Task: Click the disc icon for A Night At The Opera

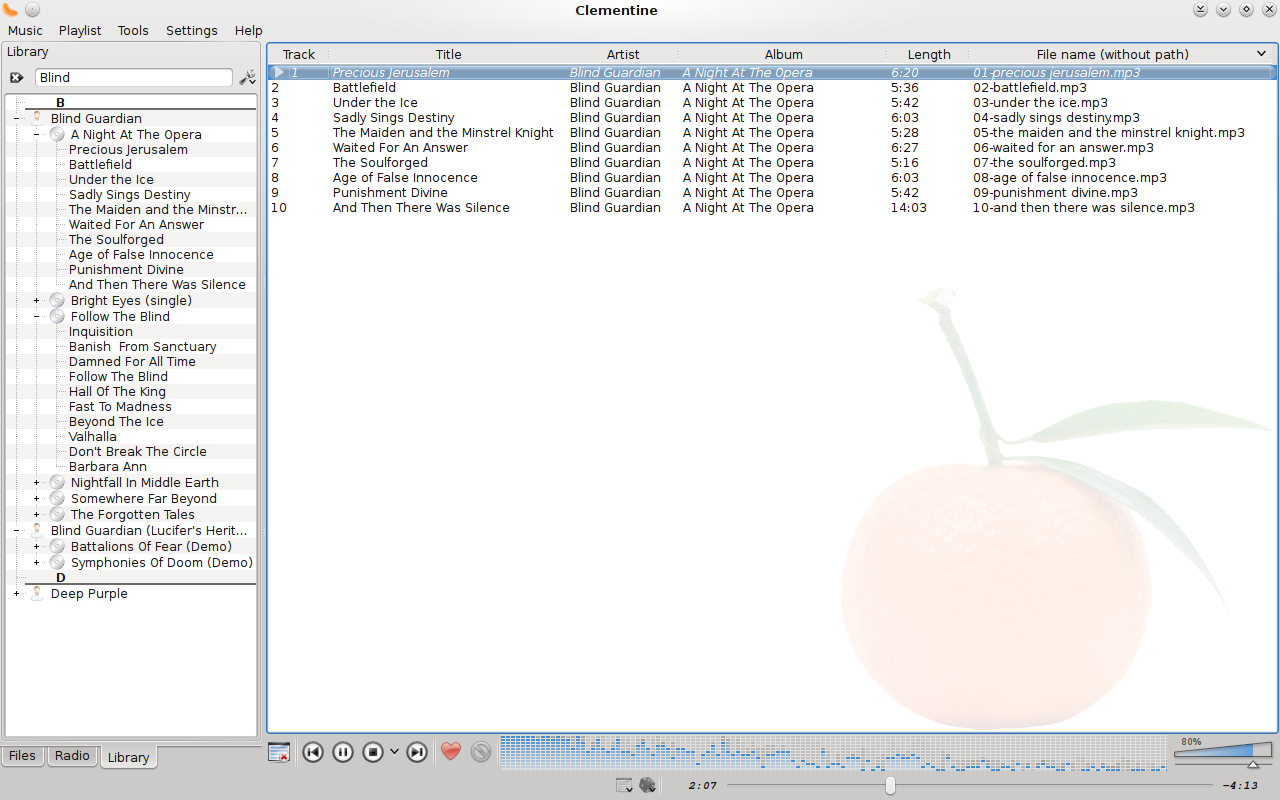Action: click(57, 134)
